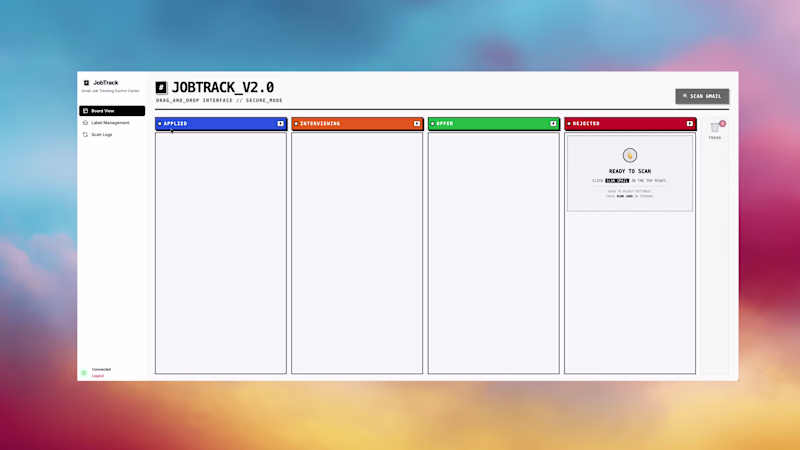Click bold SCAN LOGS text in hint card

pyautogui.click(x=624, y=196)
